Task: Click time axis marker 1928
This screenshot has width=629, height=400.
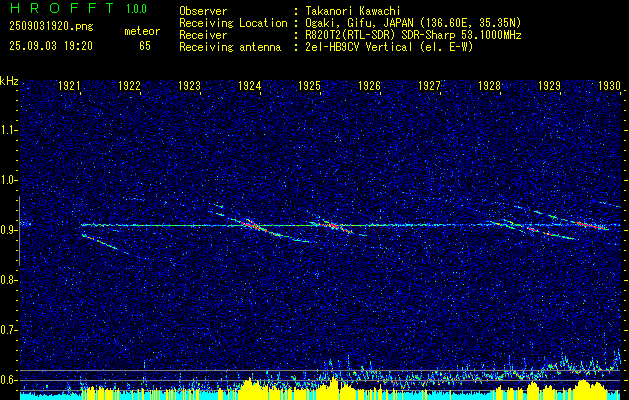Action: coord(489,85)
